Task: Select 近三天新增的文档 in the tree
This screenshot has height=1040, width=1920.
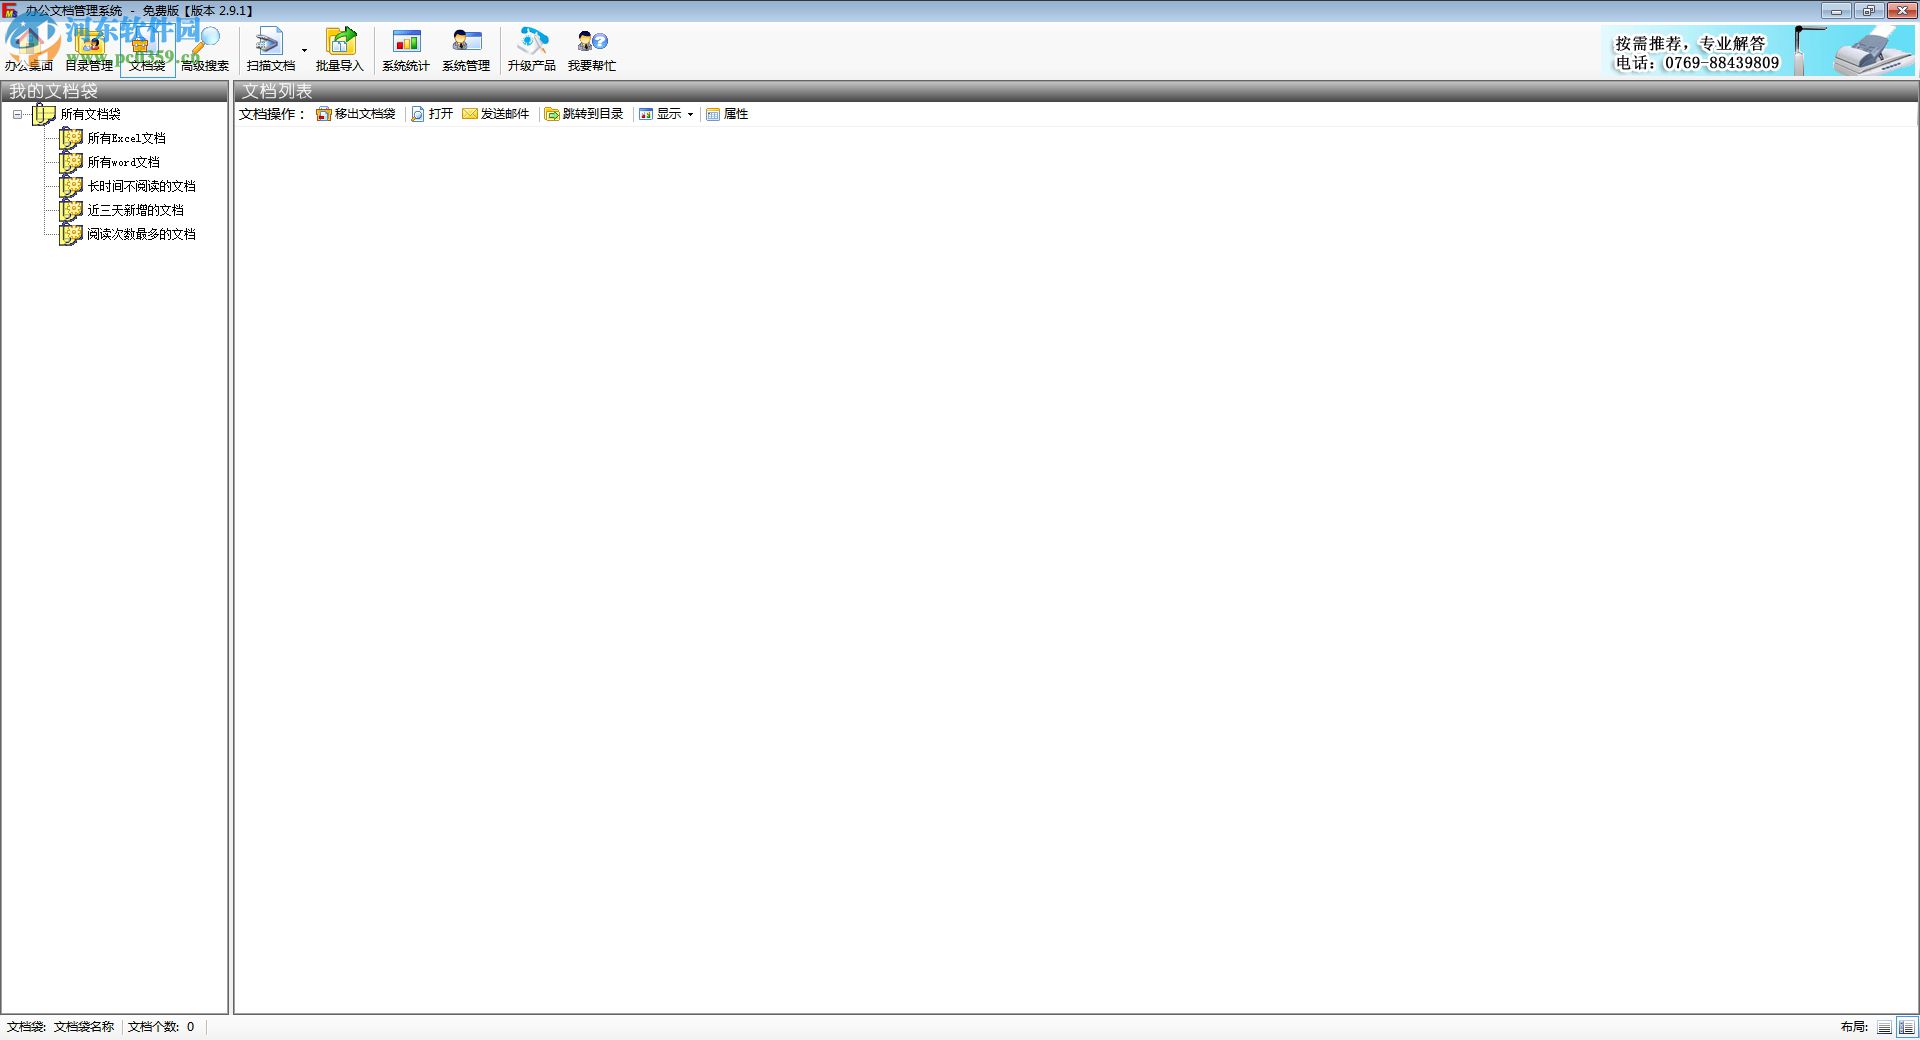Action: point(135,211)
